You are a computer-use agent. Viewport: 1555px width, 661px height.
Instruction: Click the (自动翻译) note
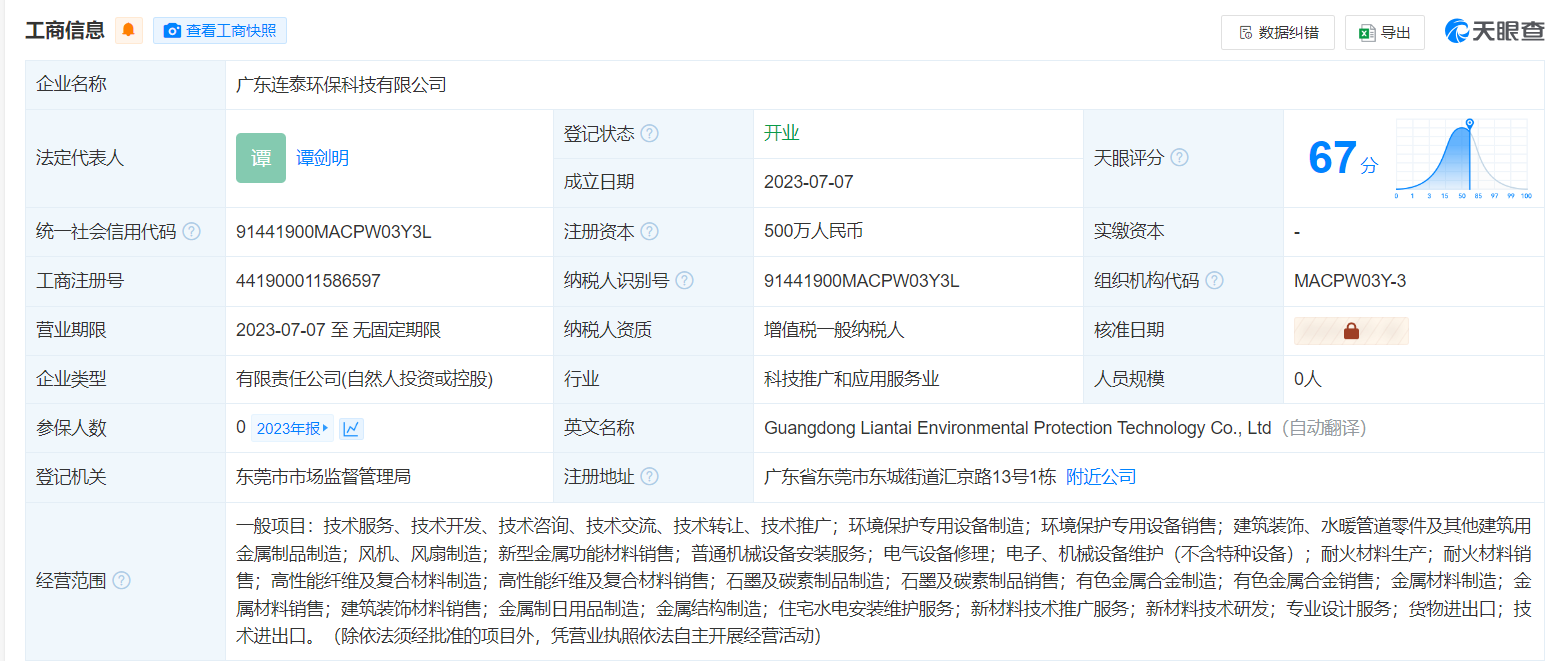coord(1323,428)
